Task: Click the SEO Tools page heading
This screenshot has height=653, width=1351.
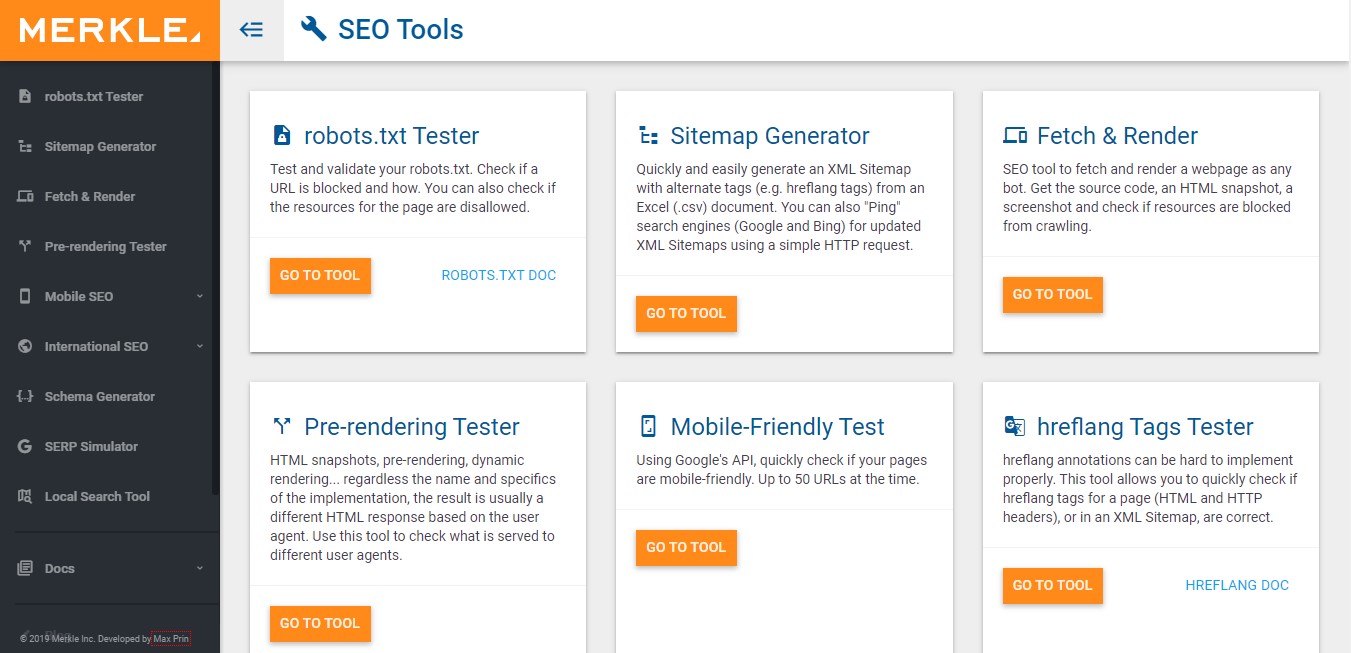Action: pos(401,29)
